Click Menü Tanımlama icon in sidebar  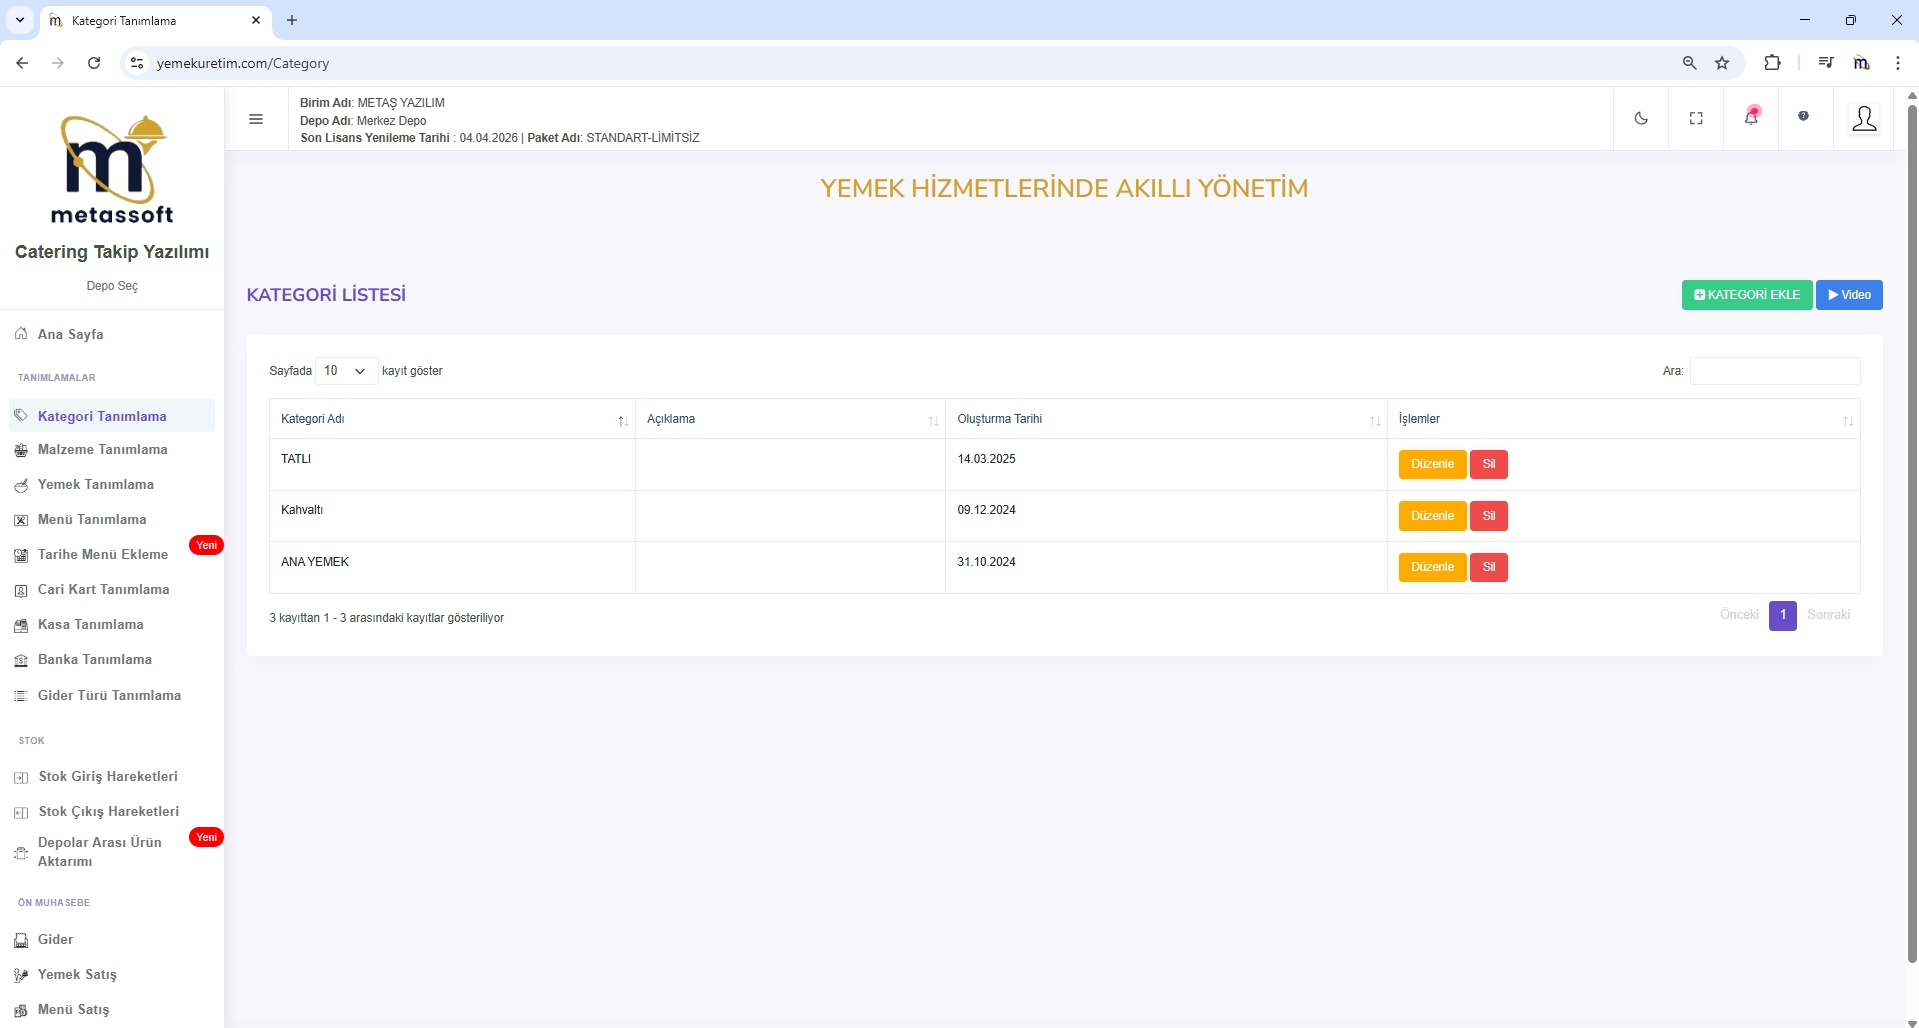click(x=21, y=520)
